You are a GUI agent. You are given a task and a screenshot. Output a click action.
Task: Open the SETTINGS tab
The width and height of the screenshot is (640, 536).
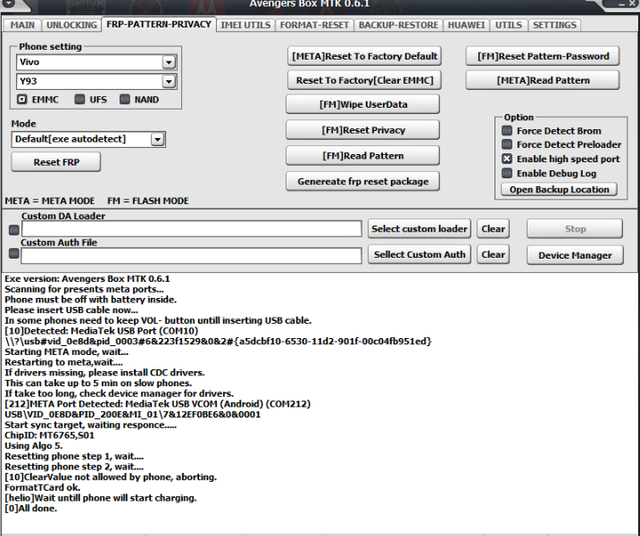click(554, 25)
